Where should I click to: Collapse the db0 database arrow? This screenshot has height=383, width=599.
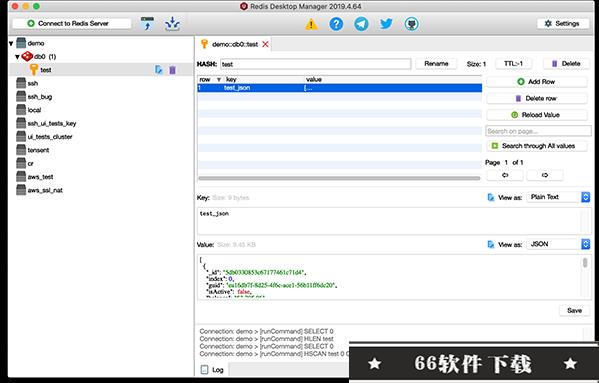click(17, 57)
